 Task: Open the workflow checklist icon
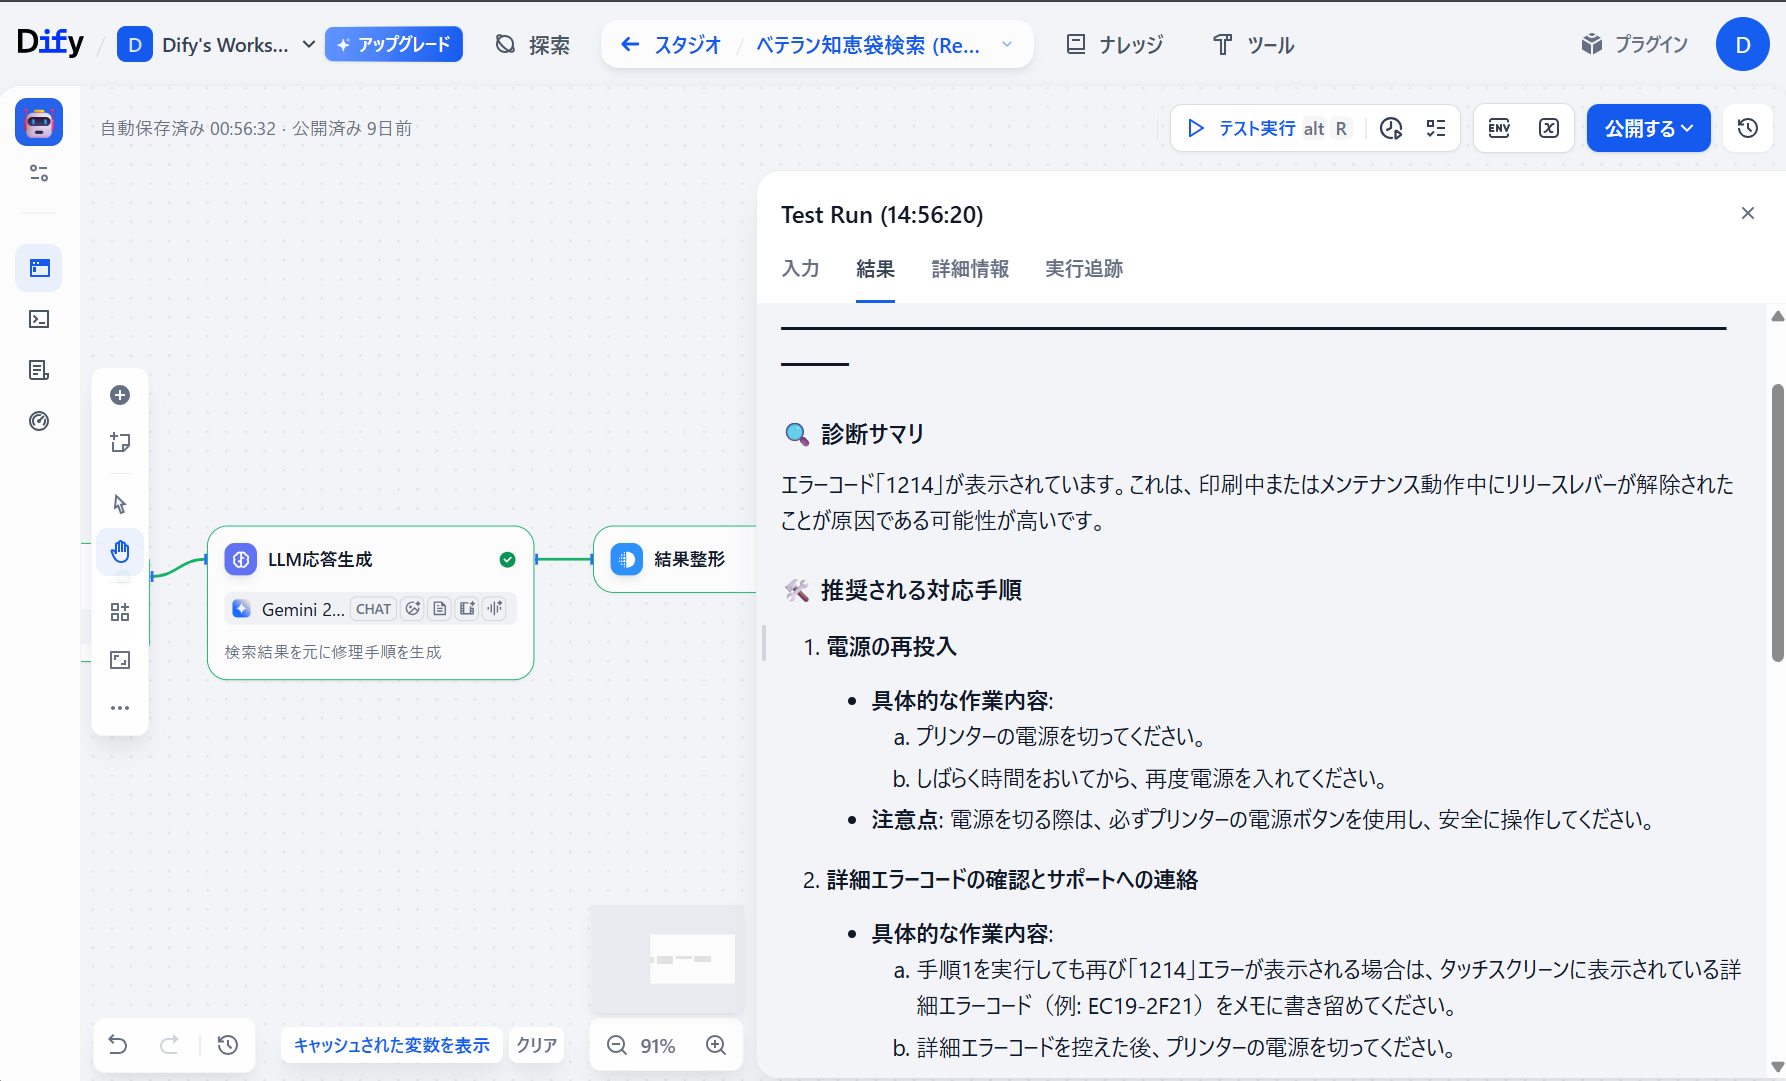click(x=1437, y=128)
